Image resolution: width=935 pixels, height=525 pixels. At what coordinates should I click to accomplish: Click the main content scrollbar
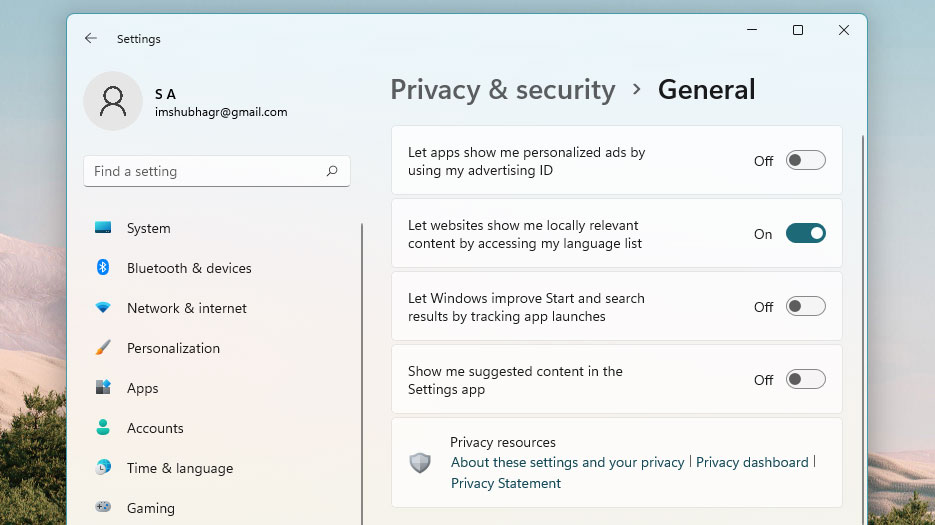pos(863,328)
